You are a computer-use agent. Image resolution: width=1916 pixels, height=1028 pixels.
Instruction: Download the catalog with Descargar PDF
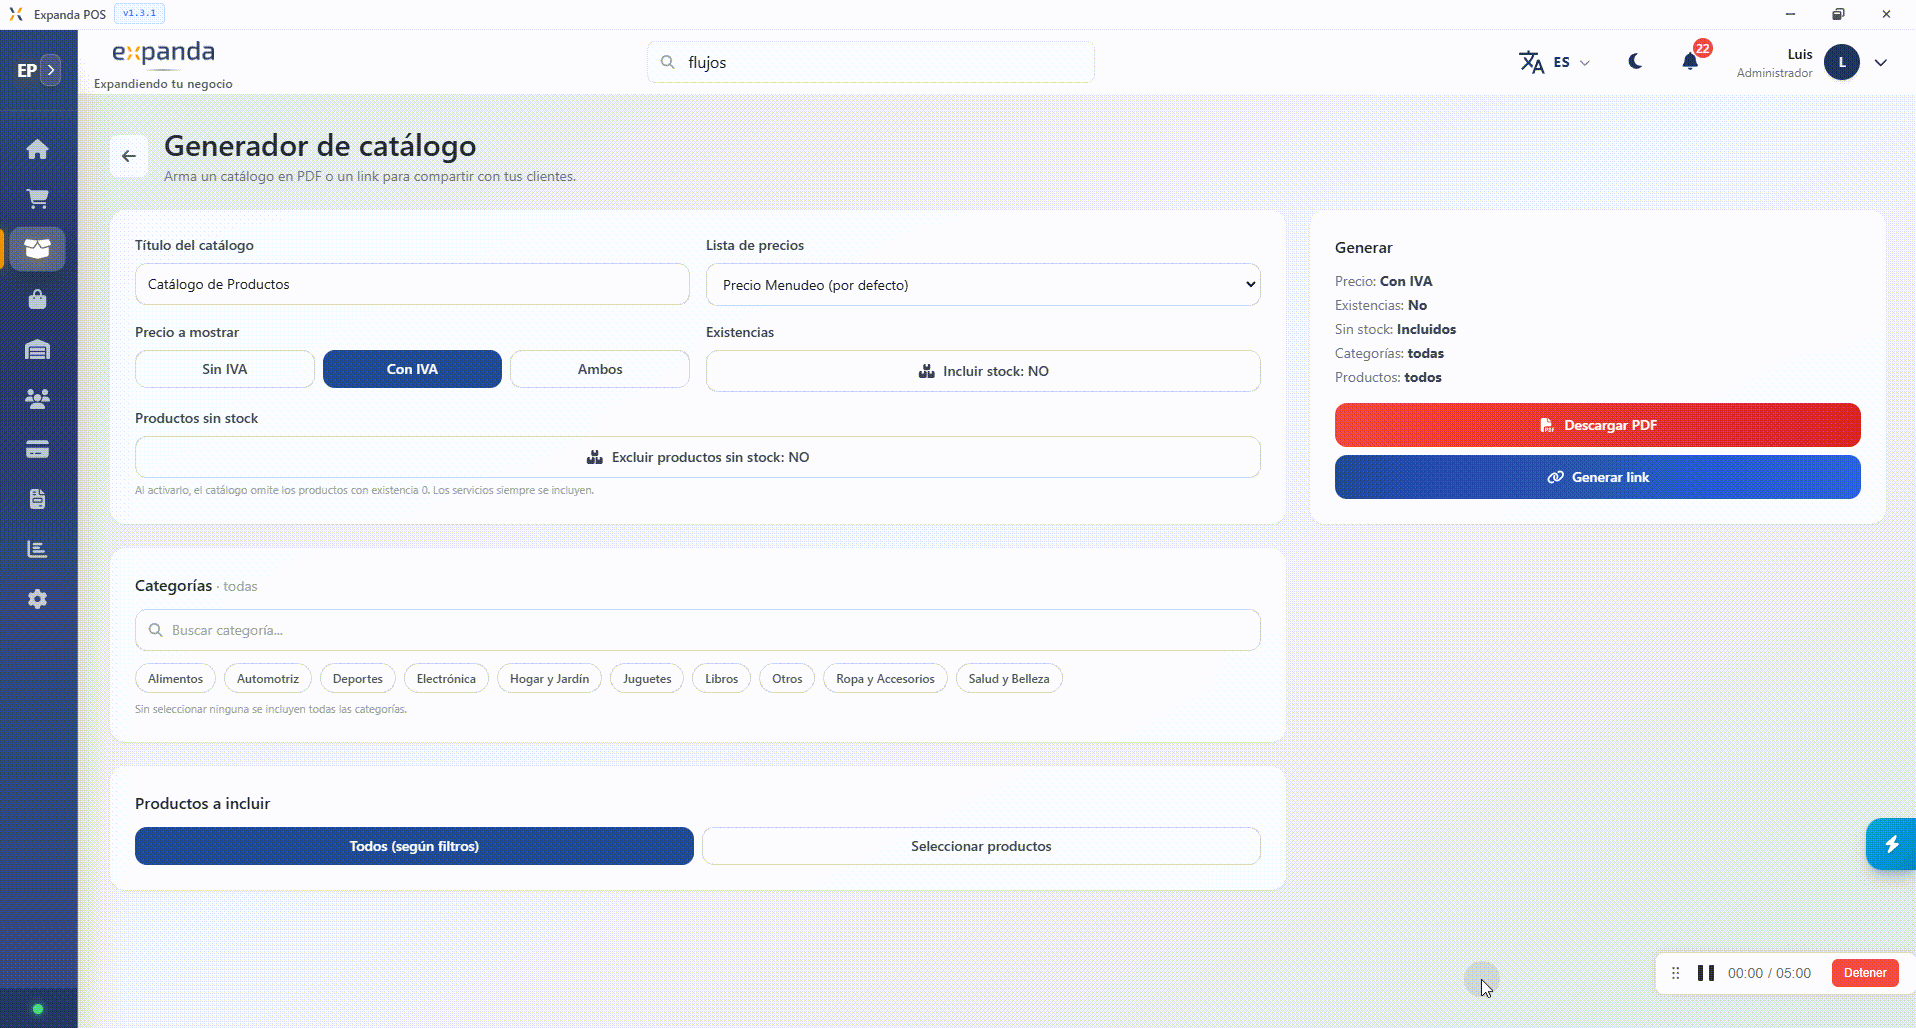(x=1597, y=425)
